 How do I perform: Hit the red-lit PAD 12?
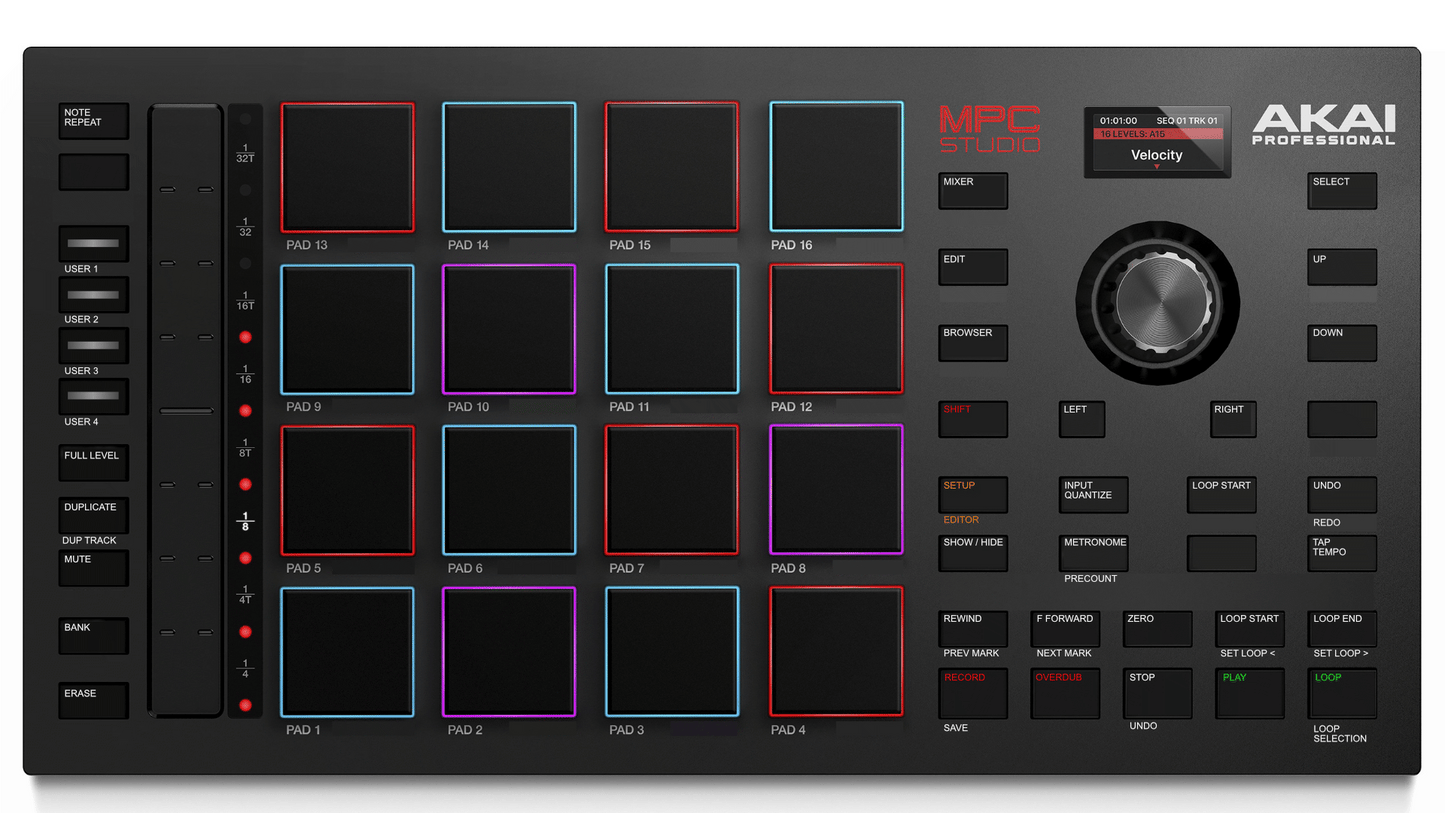click(x=836, y=329)
